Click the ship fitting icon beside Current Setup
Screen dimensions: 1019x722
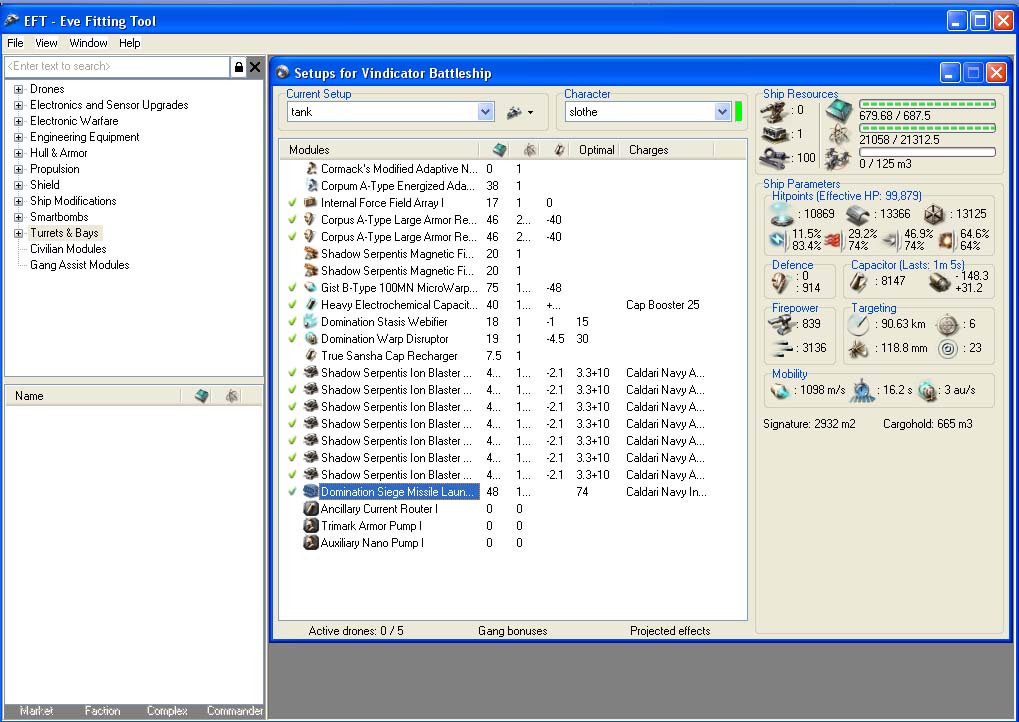tap(514, 112)
